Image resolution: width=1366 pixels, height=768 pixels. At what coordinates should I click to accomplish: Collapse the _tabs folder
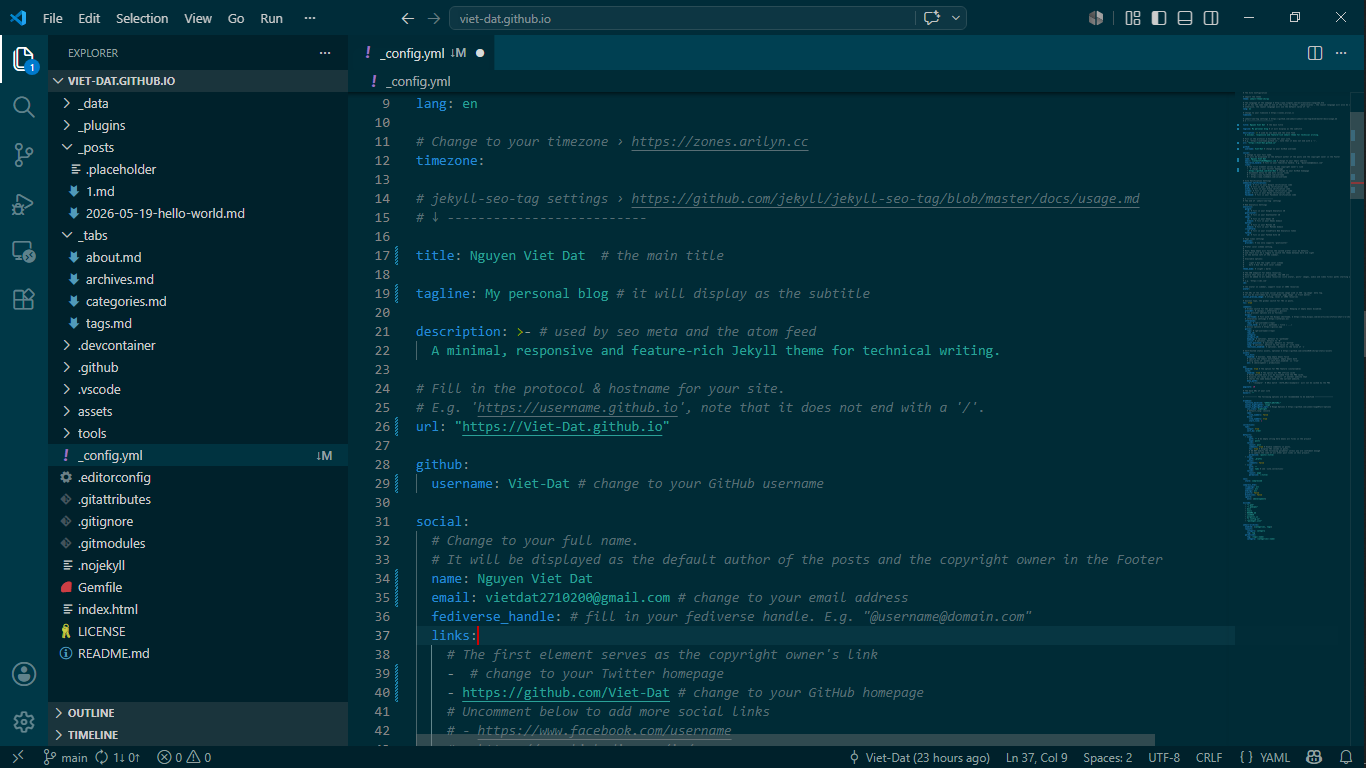pyautogui.click(x=198, y=235)
